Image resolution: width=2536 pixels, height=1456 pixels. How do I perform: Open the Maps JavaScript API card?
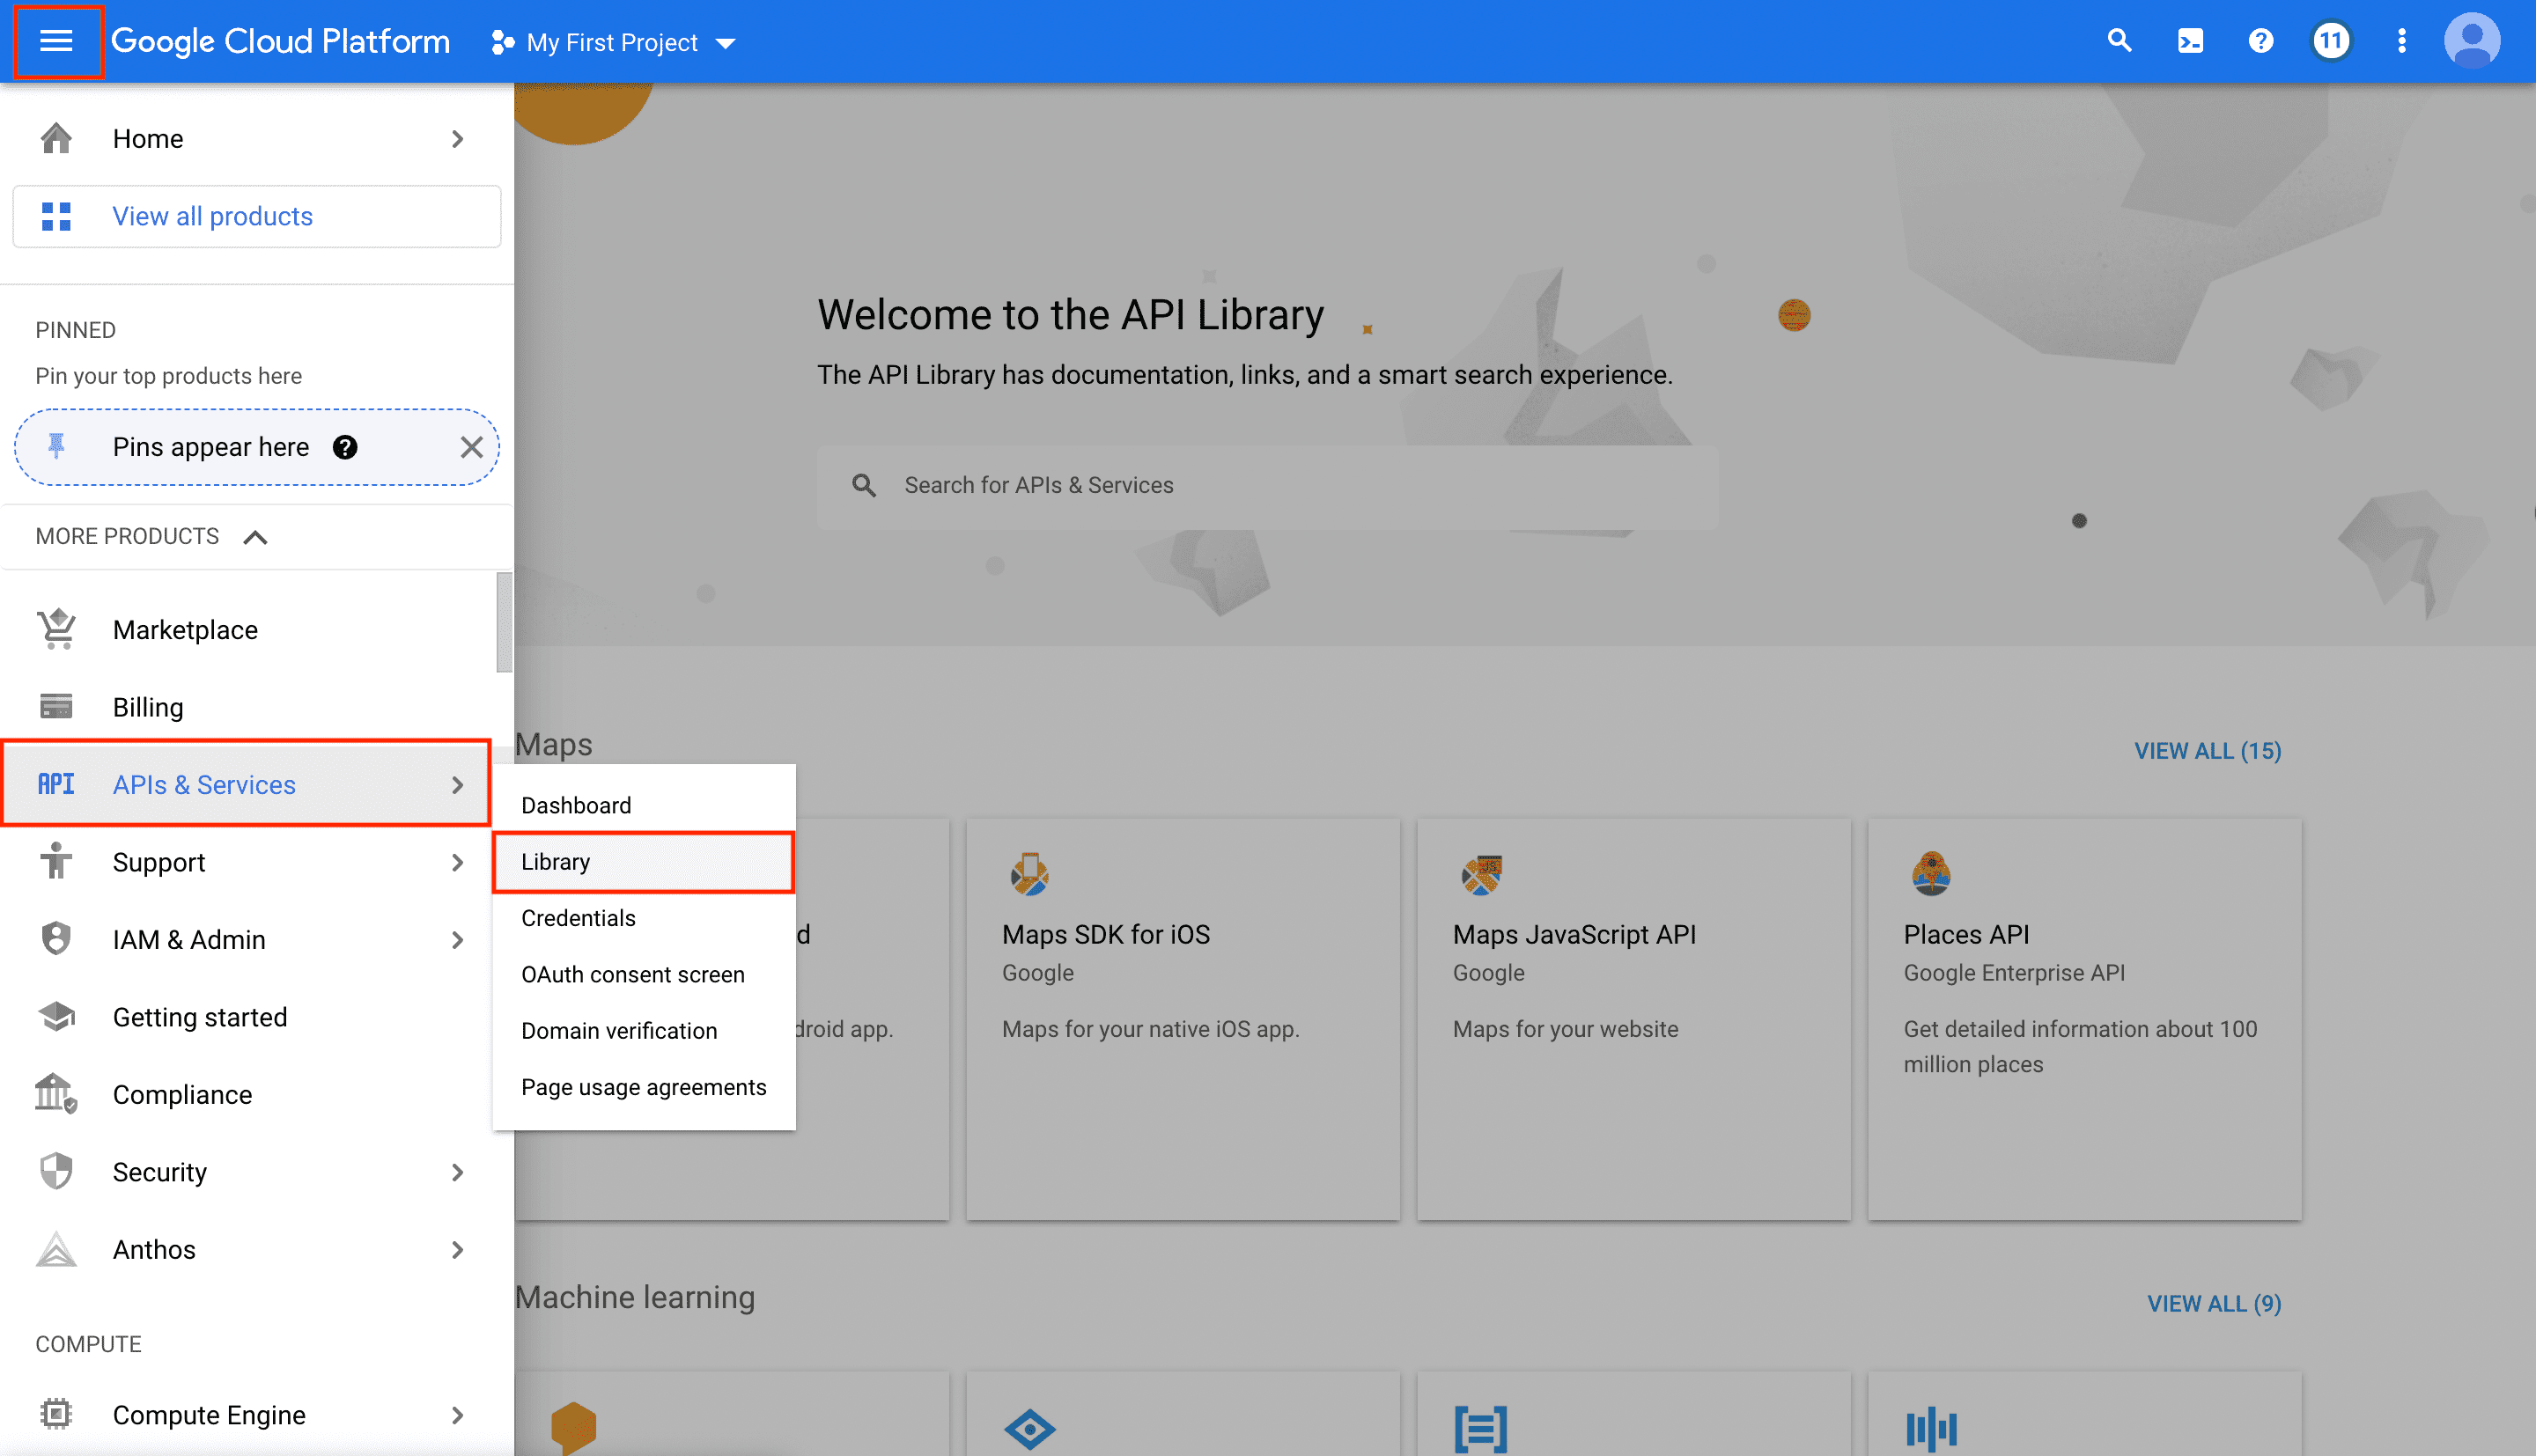click(1633, 1019)
